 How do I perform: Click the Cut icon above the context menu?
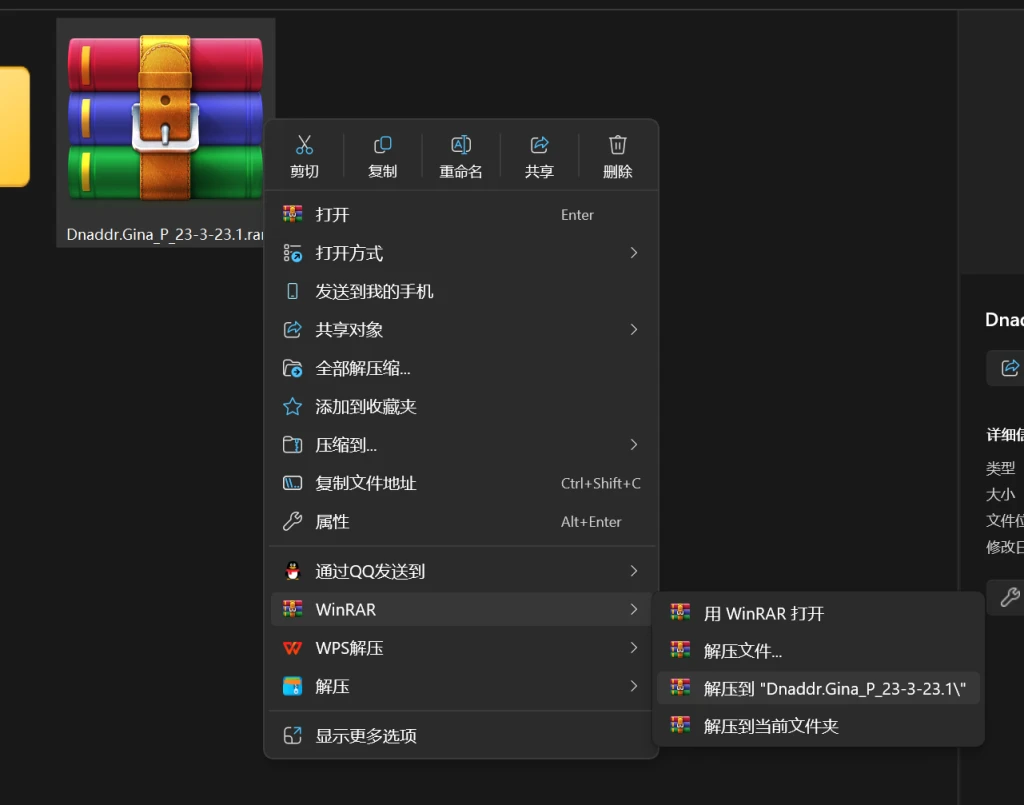[x=304, y=144]
